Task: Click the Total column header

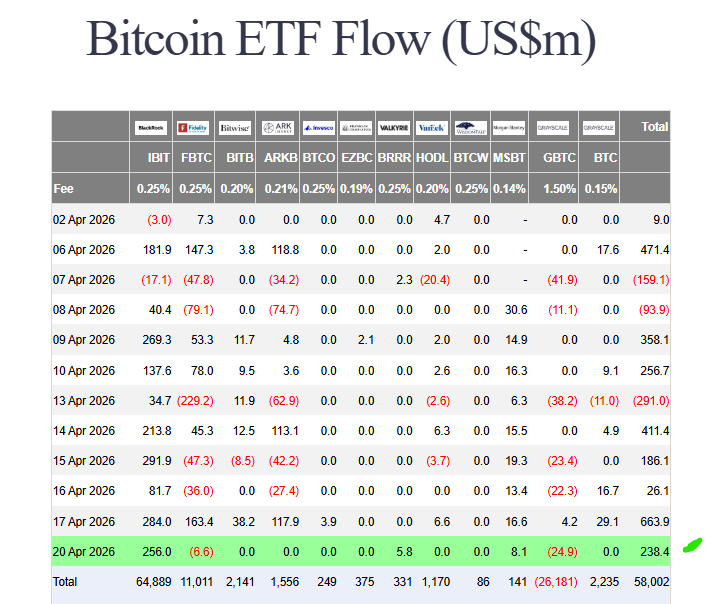Action: coord(654,127)
